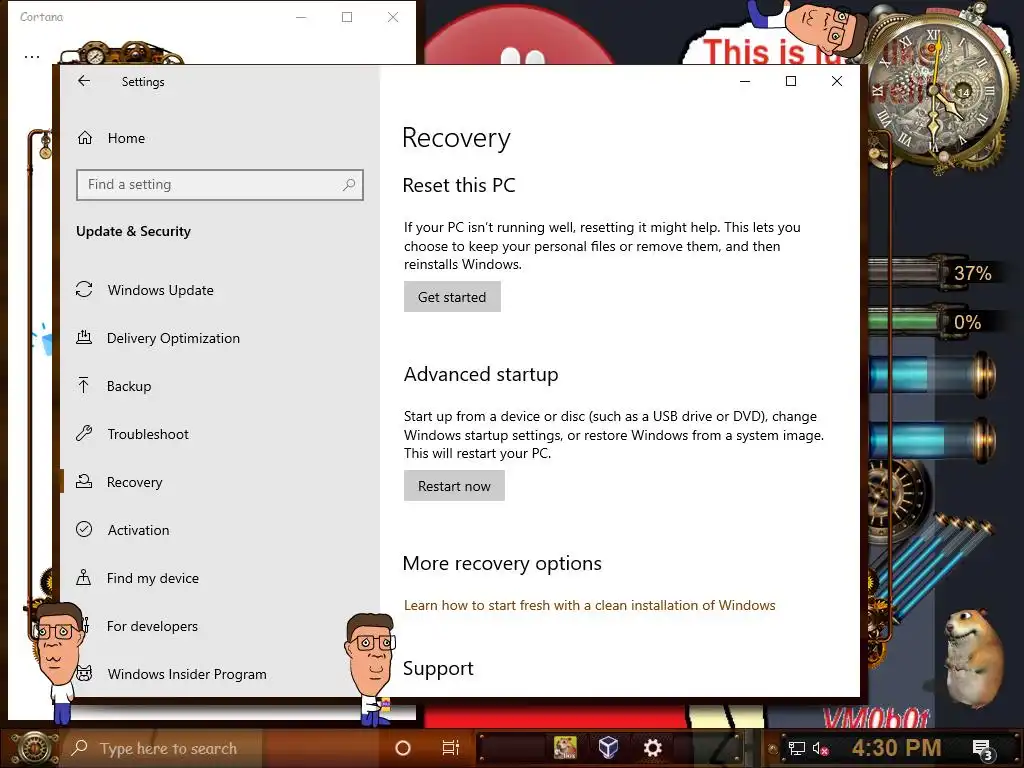Open the For developers page
Screen dimensions: 1024x768
point(152,626)
